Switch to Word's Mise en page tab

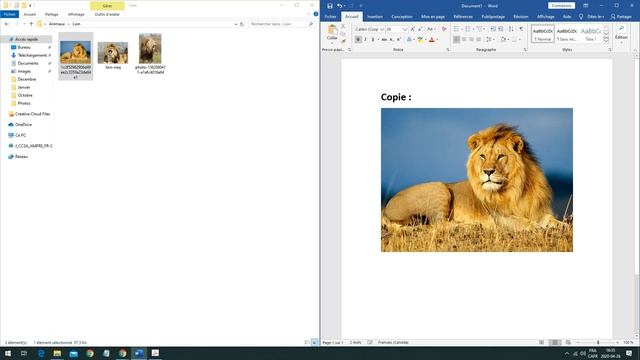tap(433, 17)
